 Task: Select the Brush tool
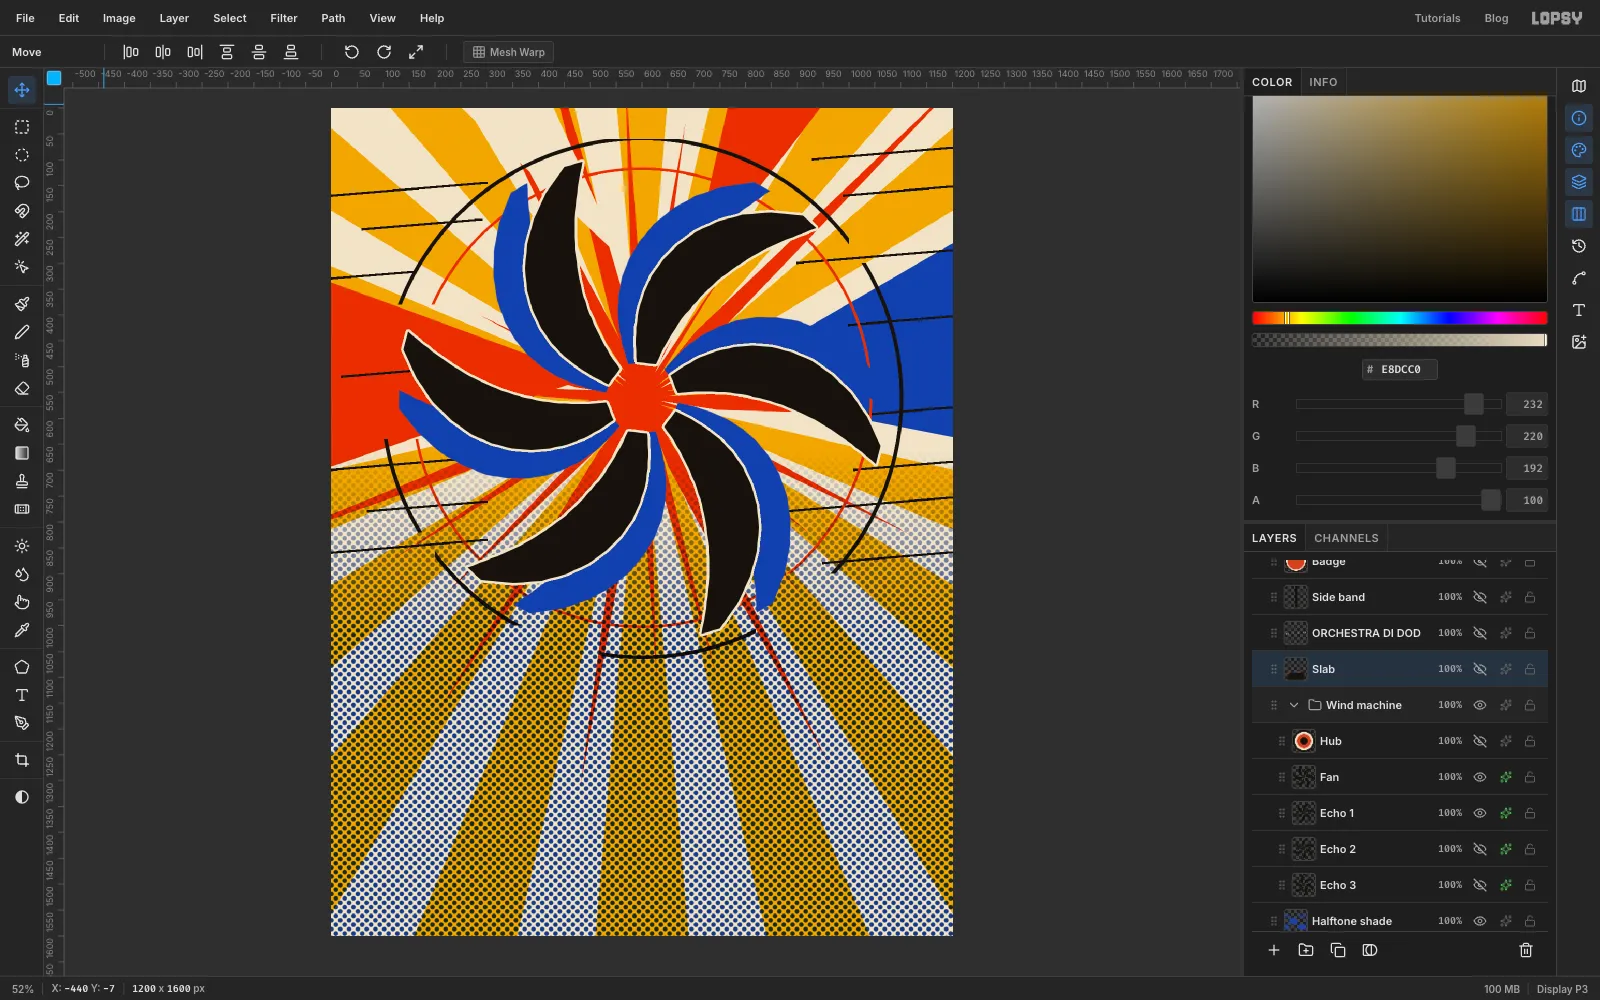click(x=22, y=304)
